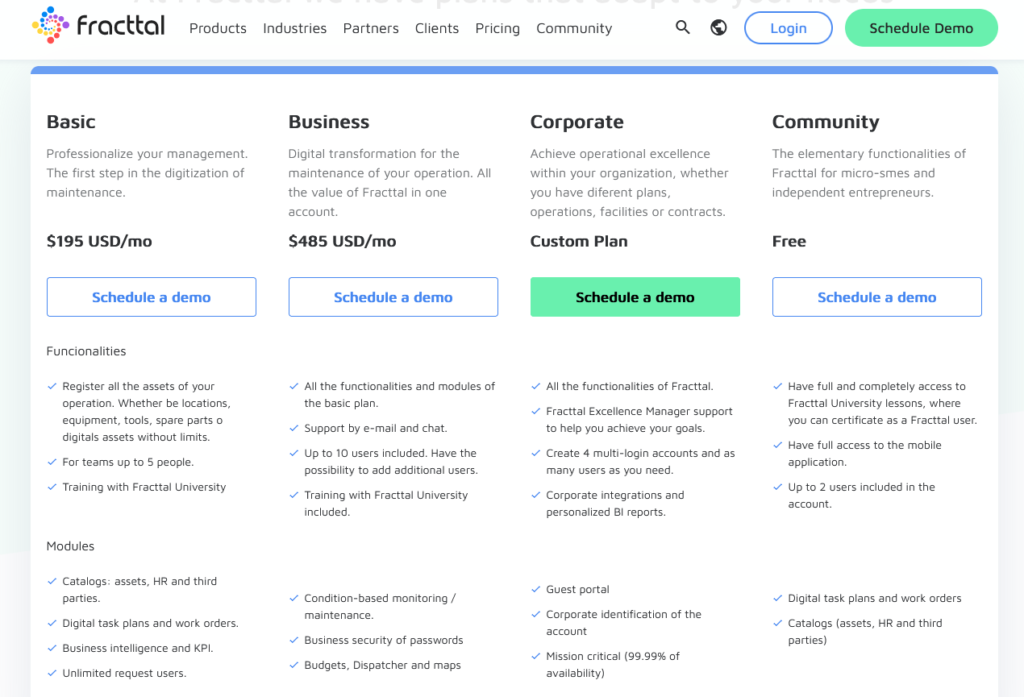Go to the Clients page

[x=437, y=28]
